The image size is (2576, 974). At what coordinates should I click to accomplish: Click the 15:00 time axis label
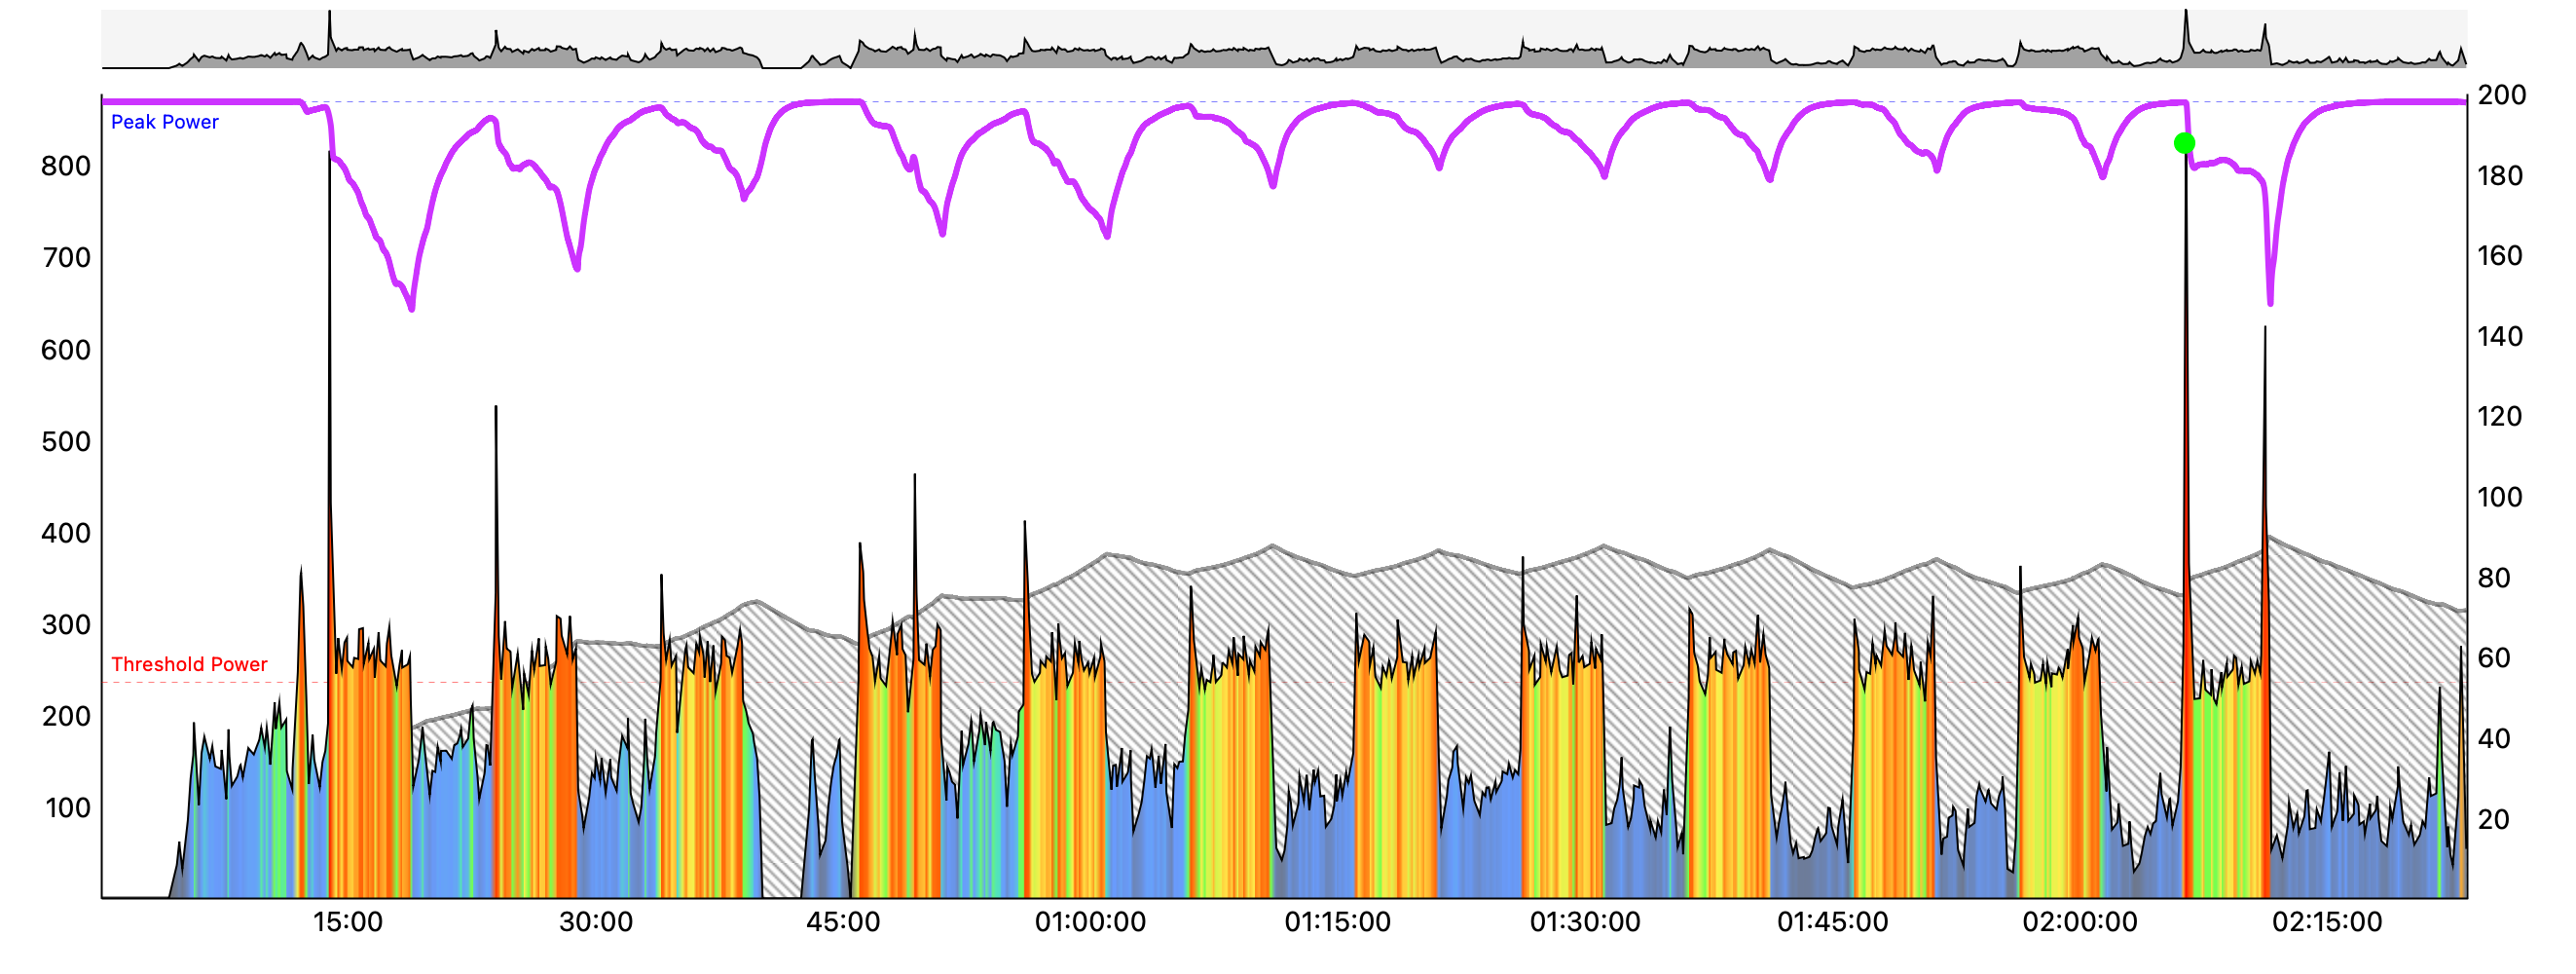pos(348,922)
